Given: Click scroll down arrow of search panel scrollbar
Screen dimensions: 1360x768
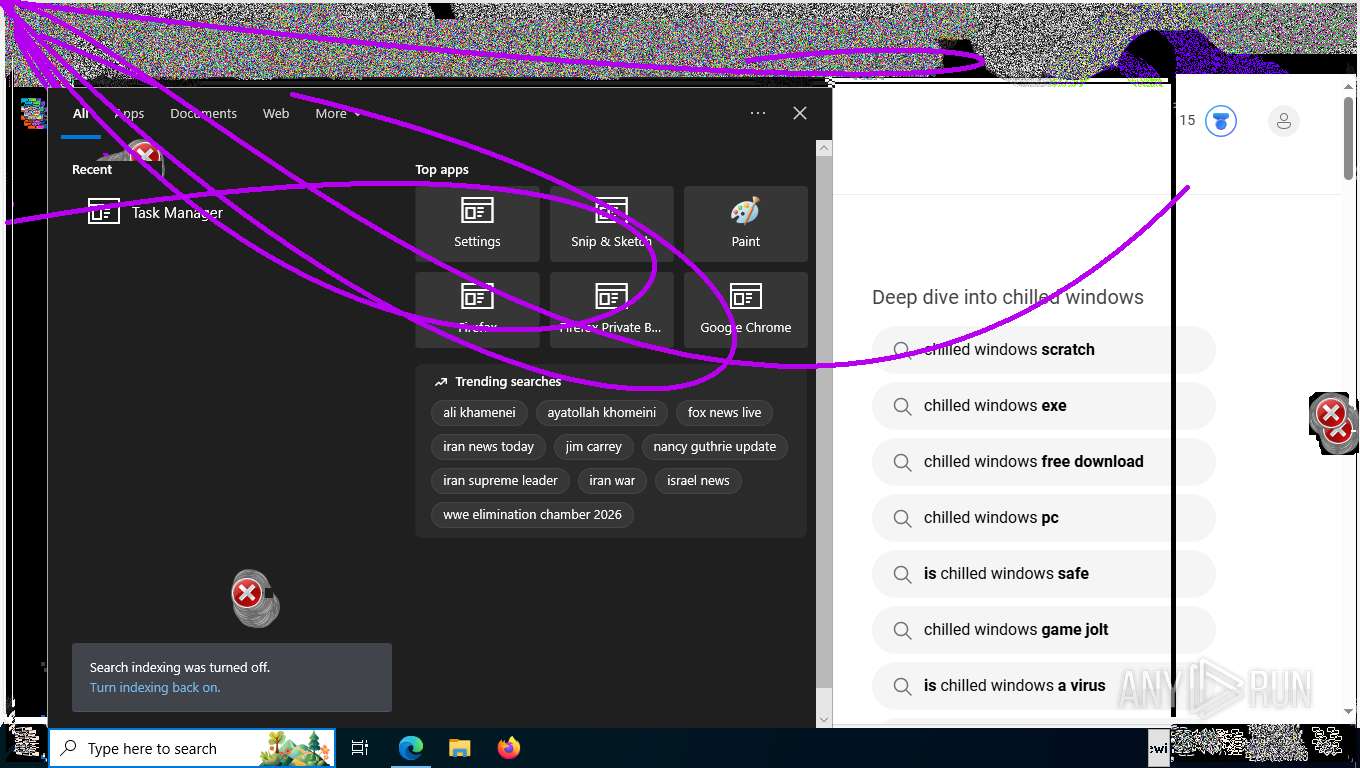Looking at the screenshot, I should (824, 719).
